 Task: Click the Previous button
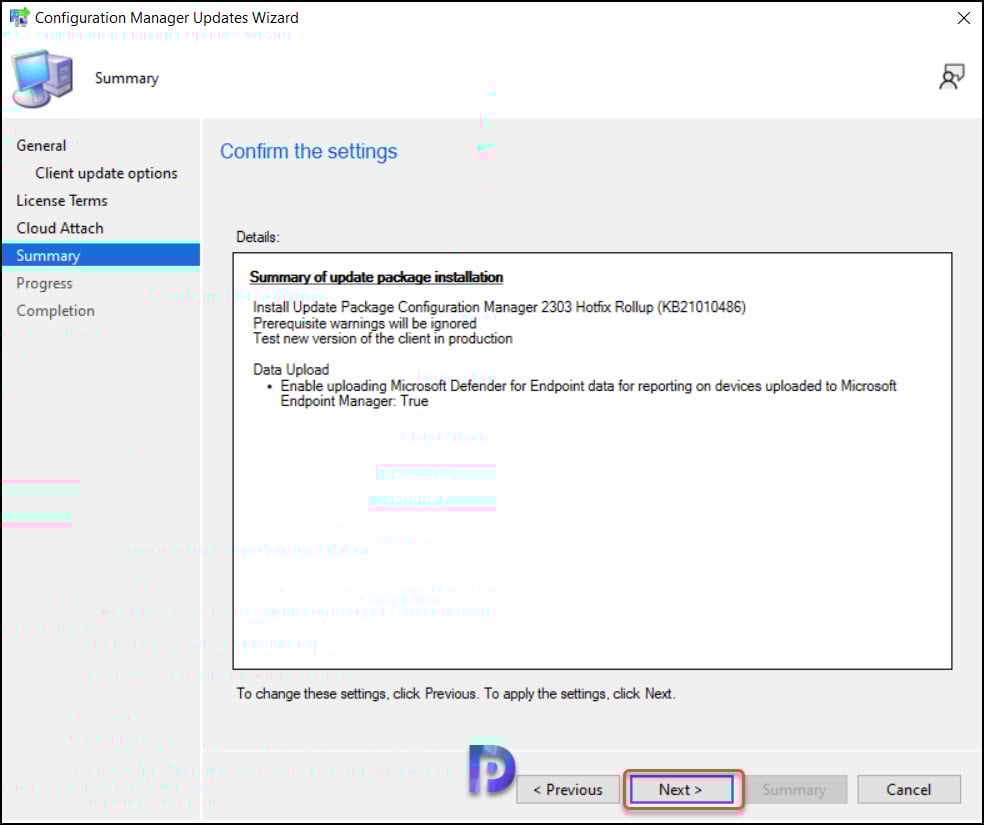click(x=567, y=789)
